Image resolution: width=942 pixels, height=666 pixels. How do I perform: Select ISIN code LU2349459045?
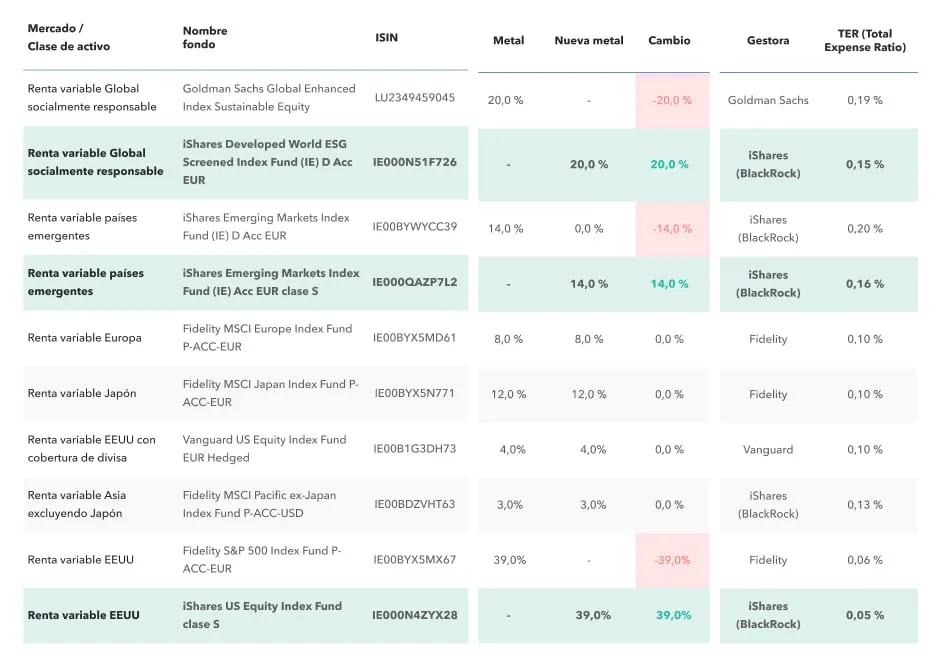[414, 98]
